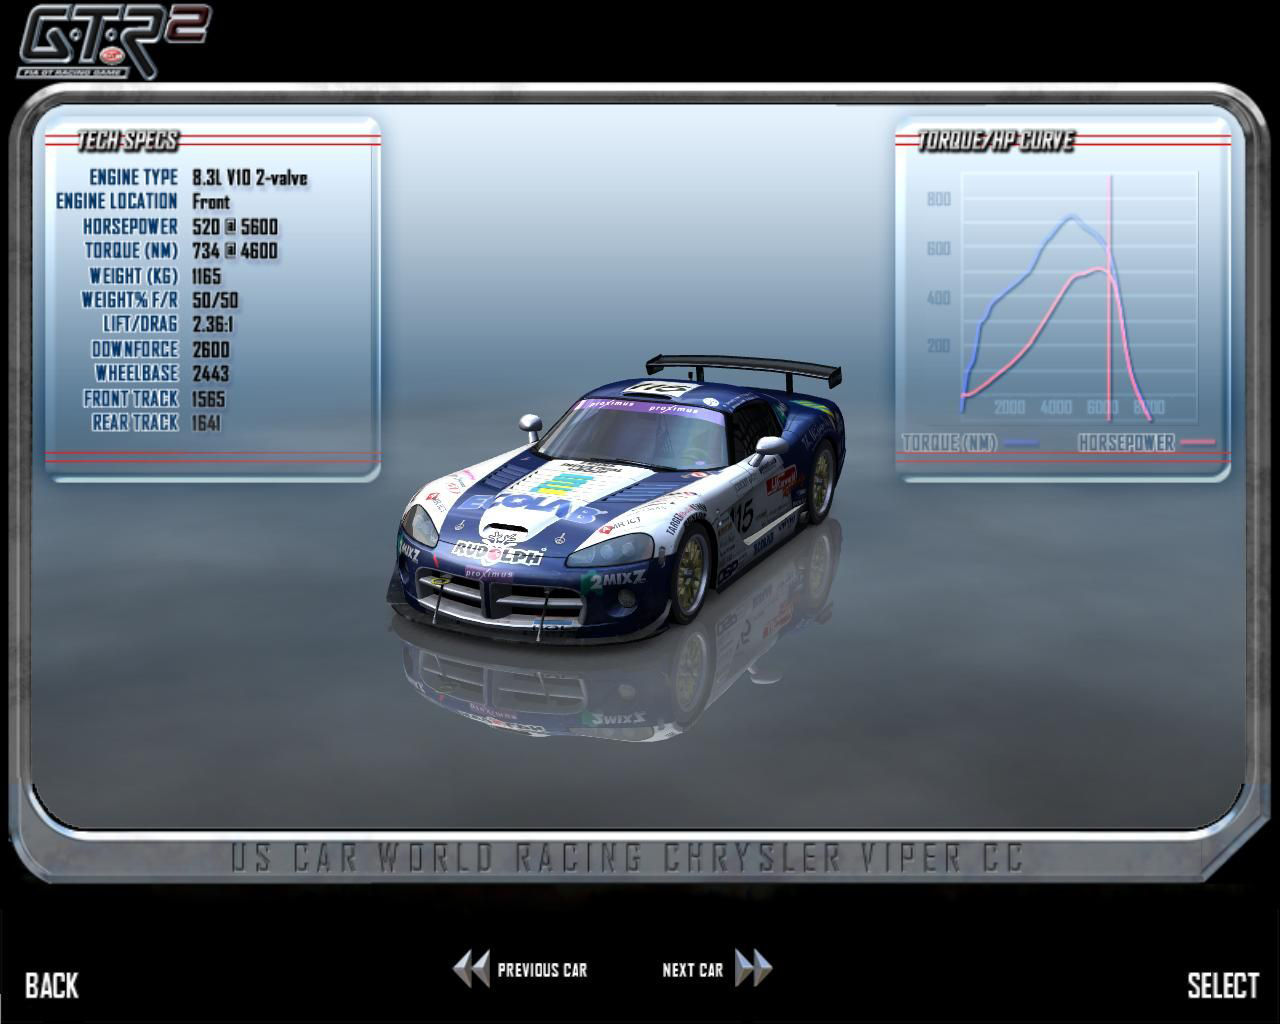
Task: Click lift/drag value '2.36:1'
Action: [213, 324]
